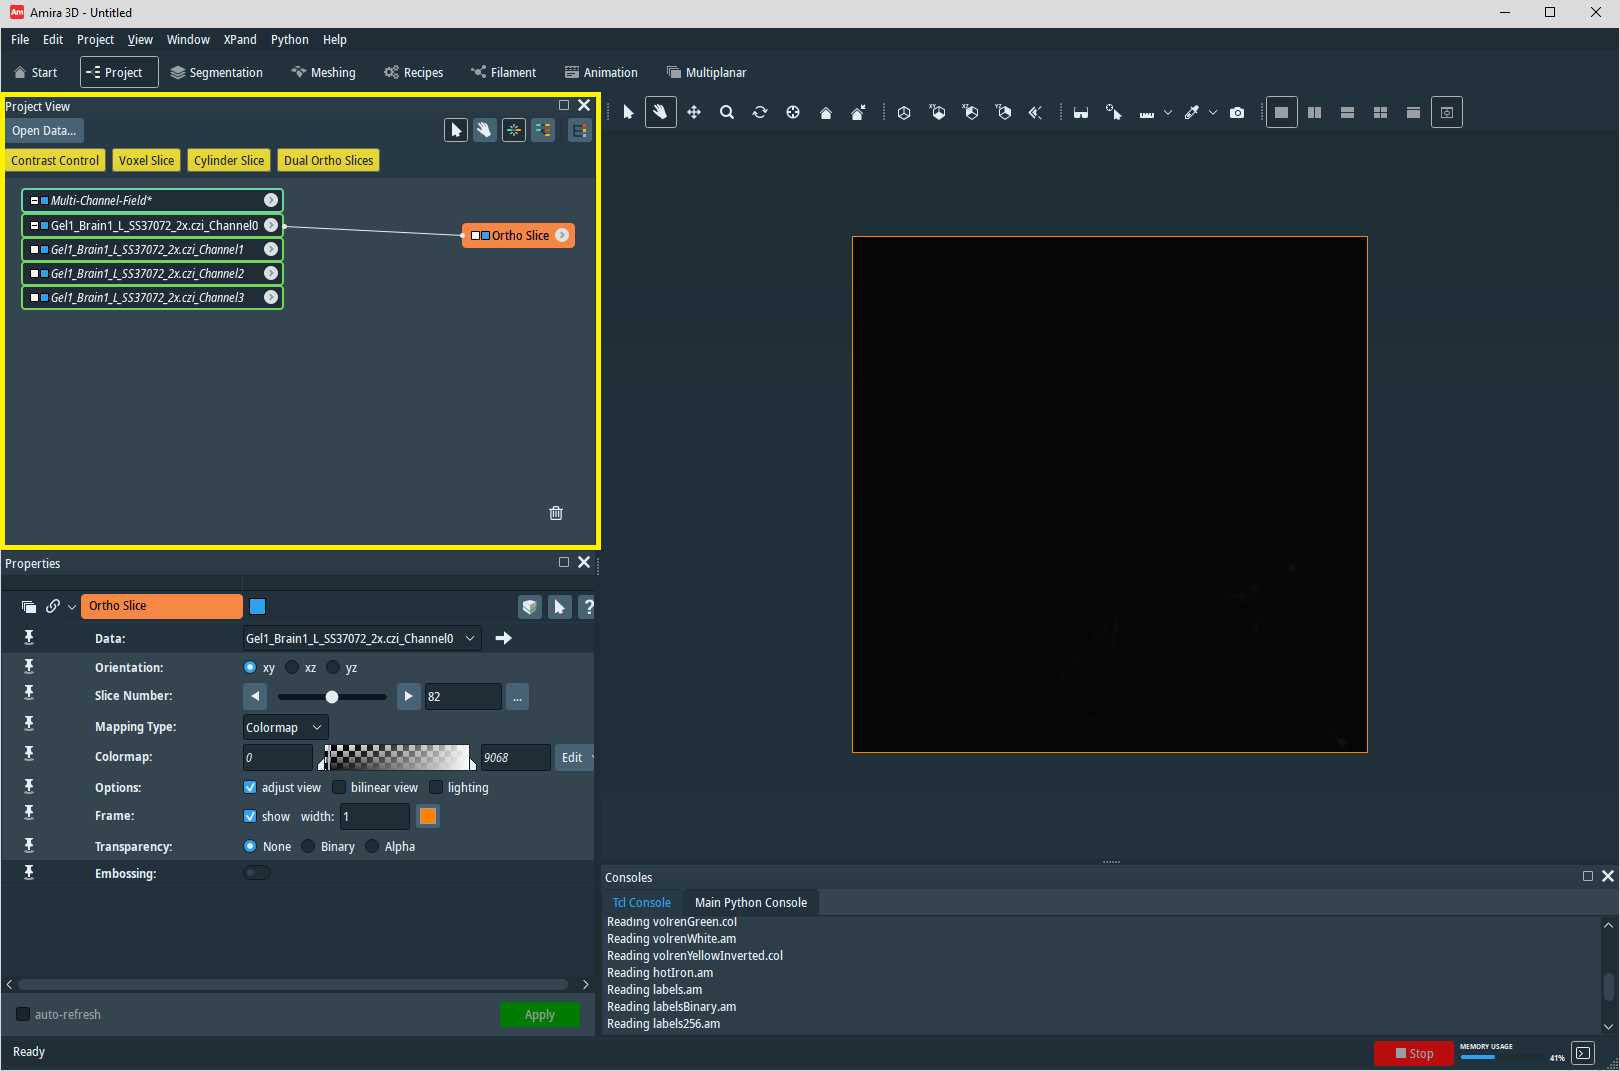This screenshot has height=1071, width=1620.
Task: Click the Open Data... button
Action: pyautogui.click(x=44, y=130)
